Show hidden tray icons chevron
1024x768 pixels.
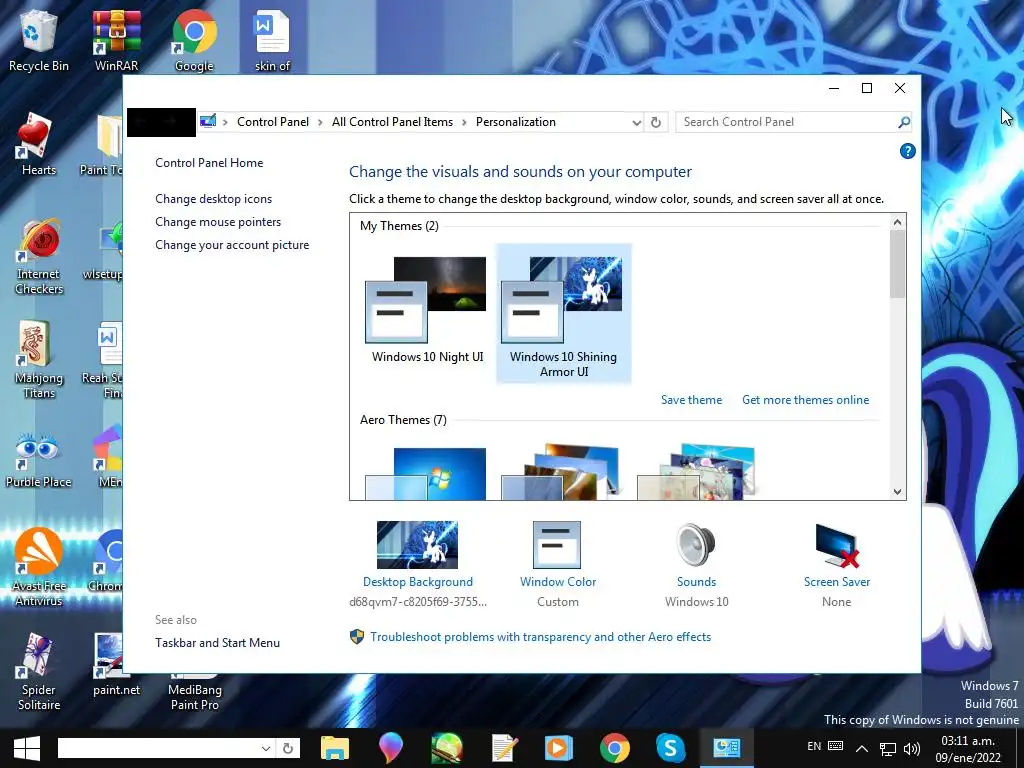tap(862, 748)
